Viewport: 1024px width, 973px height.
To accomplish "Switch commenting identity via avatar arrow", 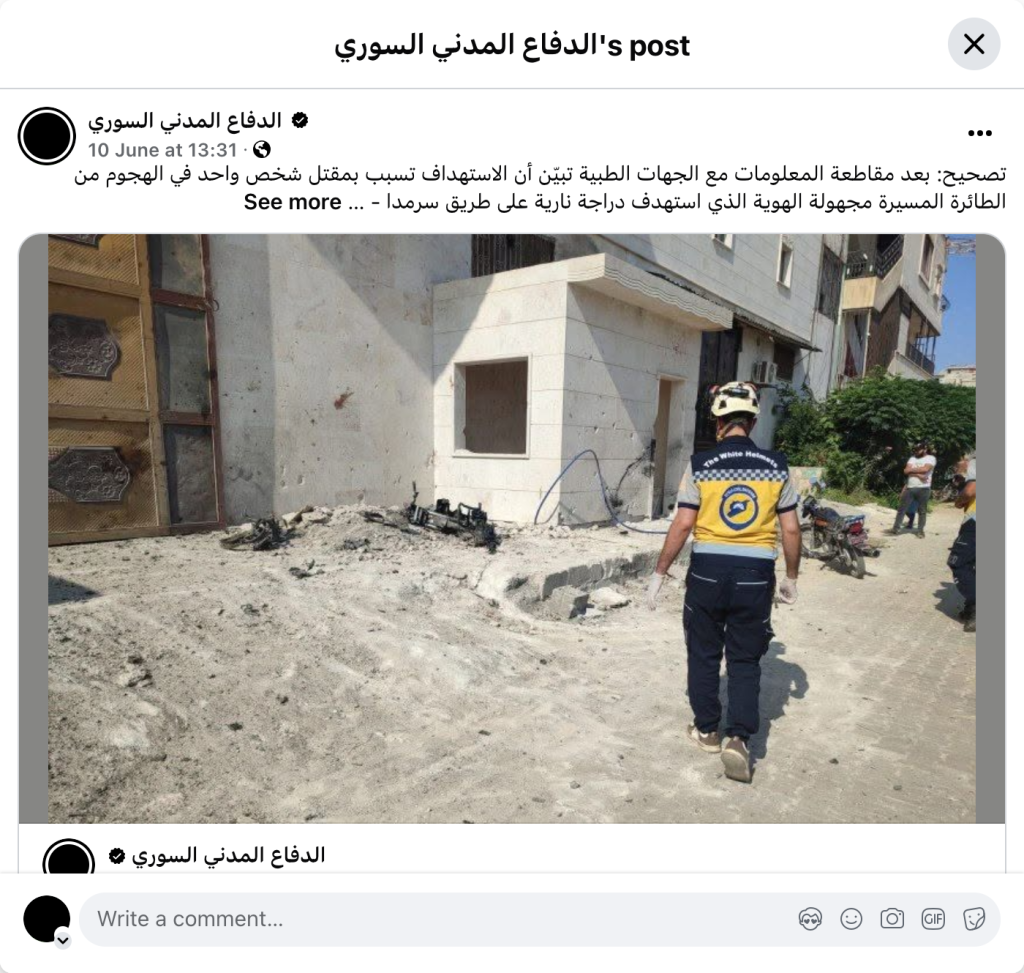I will click(x=63, y=940).
